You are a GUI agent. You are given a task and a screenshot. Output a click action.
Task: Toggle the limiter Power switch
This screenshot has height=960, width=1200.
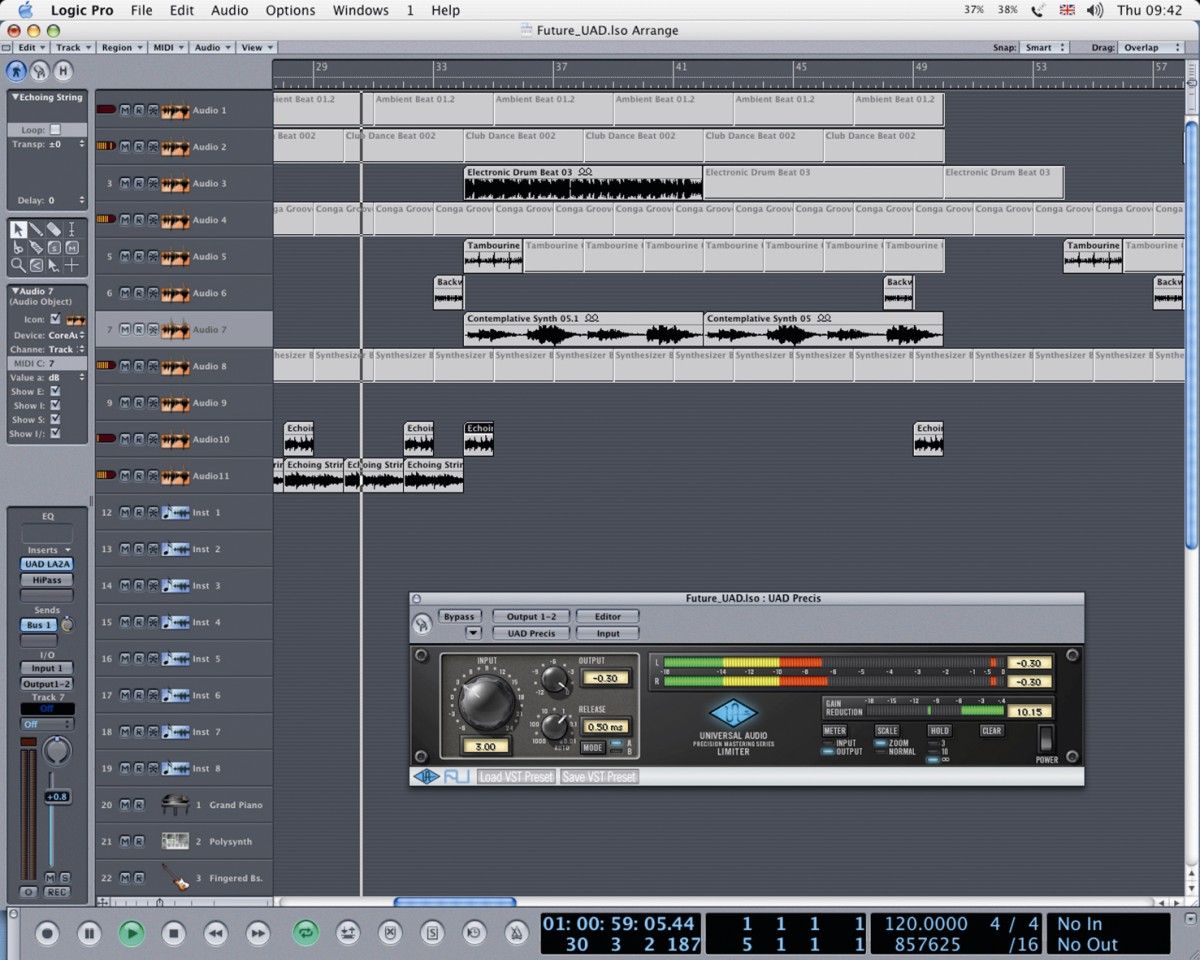tap(1046, 740)
